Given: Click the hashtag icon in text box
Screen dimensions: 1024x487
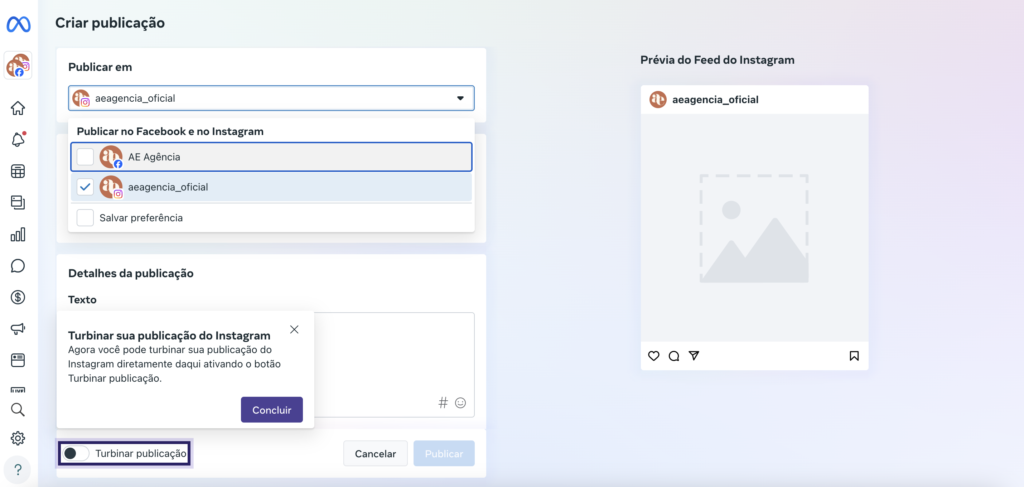Looking at the screenshot, I should pos(443,403).
